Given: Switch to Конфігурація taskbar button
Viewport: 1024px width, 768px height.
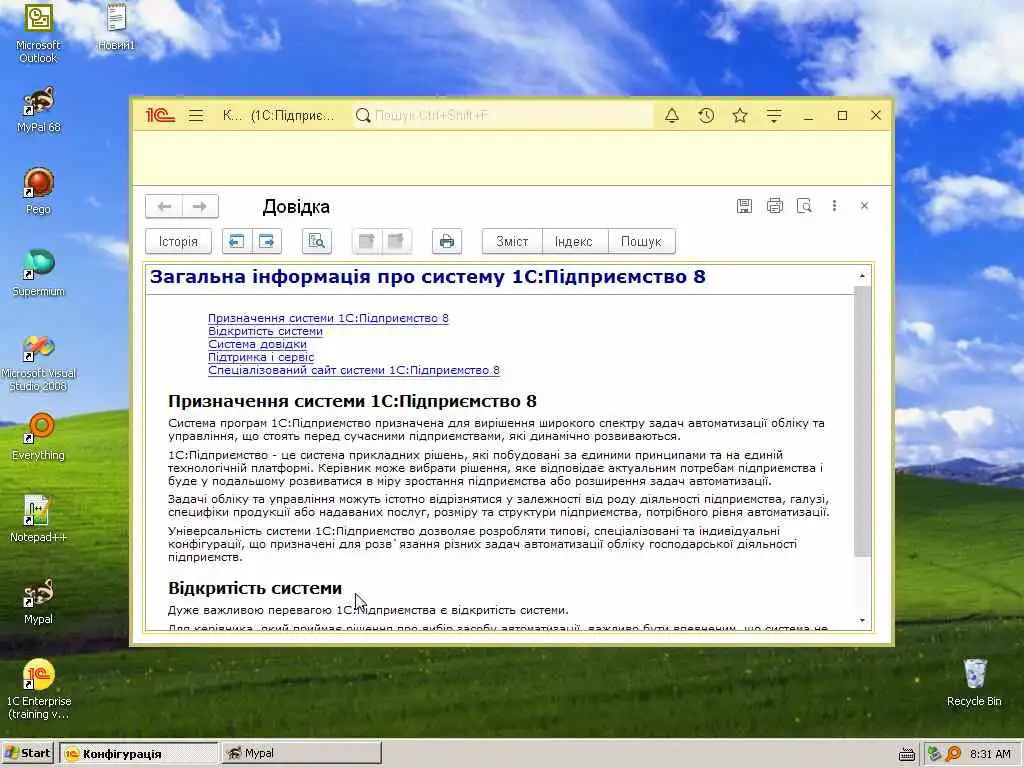Looking at the screenshot, I should pyautogui.click(x=138, y=753).
